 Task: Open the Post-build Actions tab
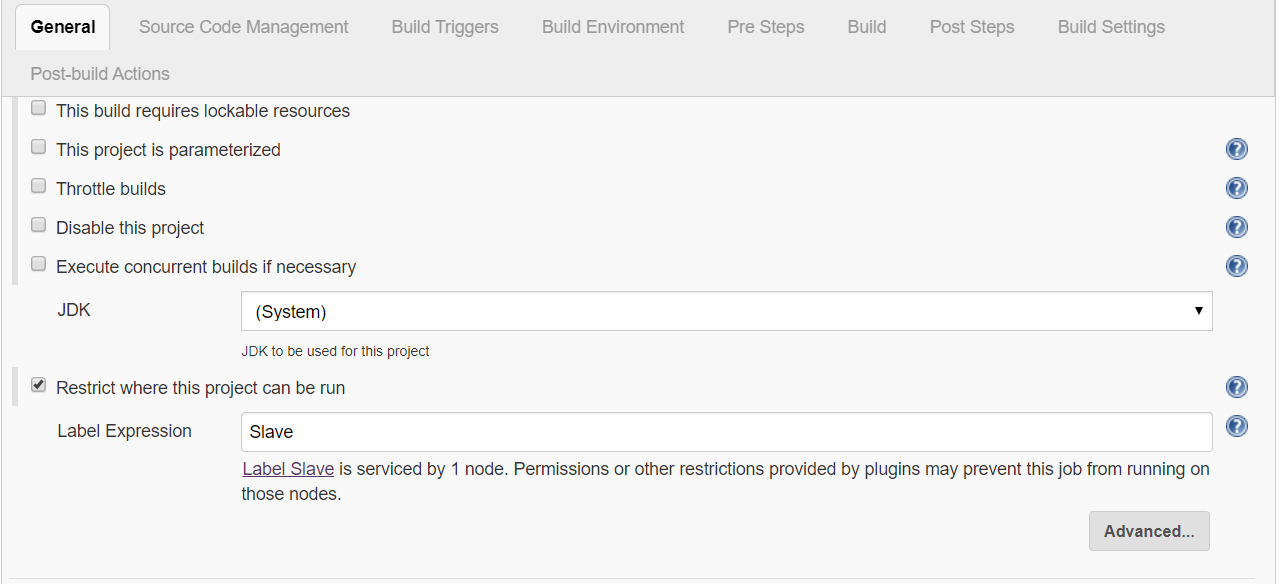click(100, 74)
